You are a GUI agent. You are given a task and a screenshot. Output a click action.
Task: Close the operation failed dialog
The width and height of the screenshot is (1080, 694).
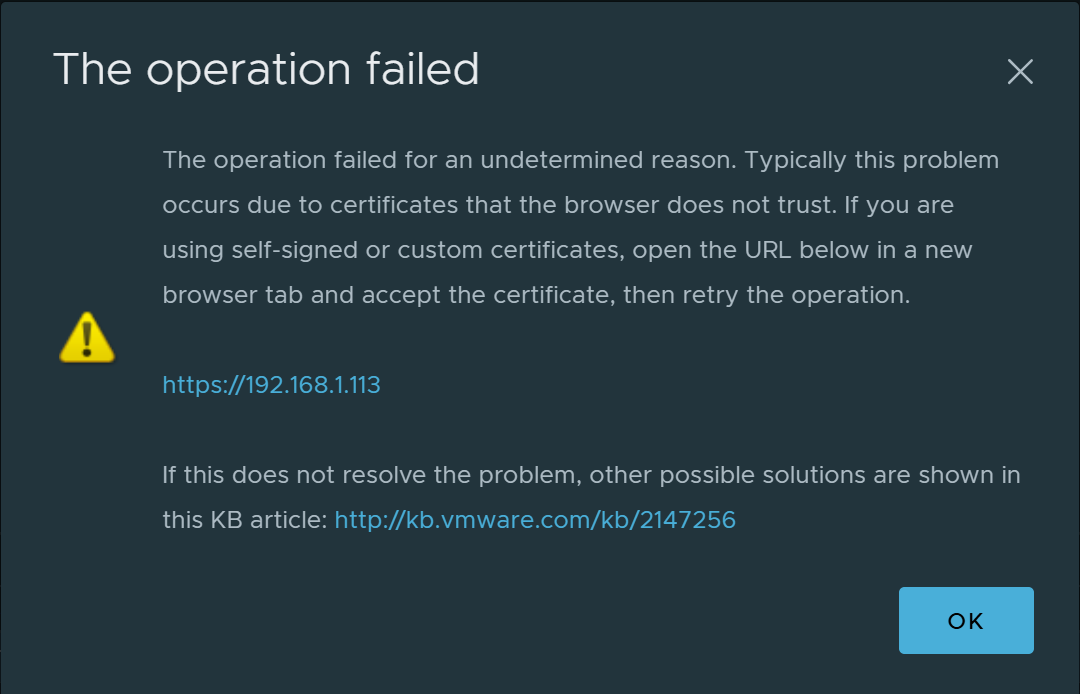coord(1020,71)
